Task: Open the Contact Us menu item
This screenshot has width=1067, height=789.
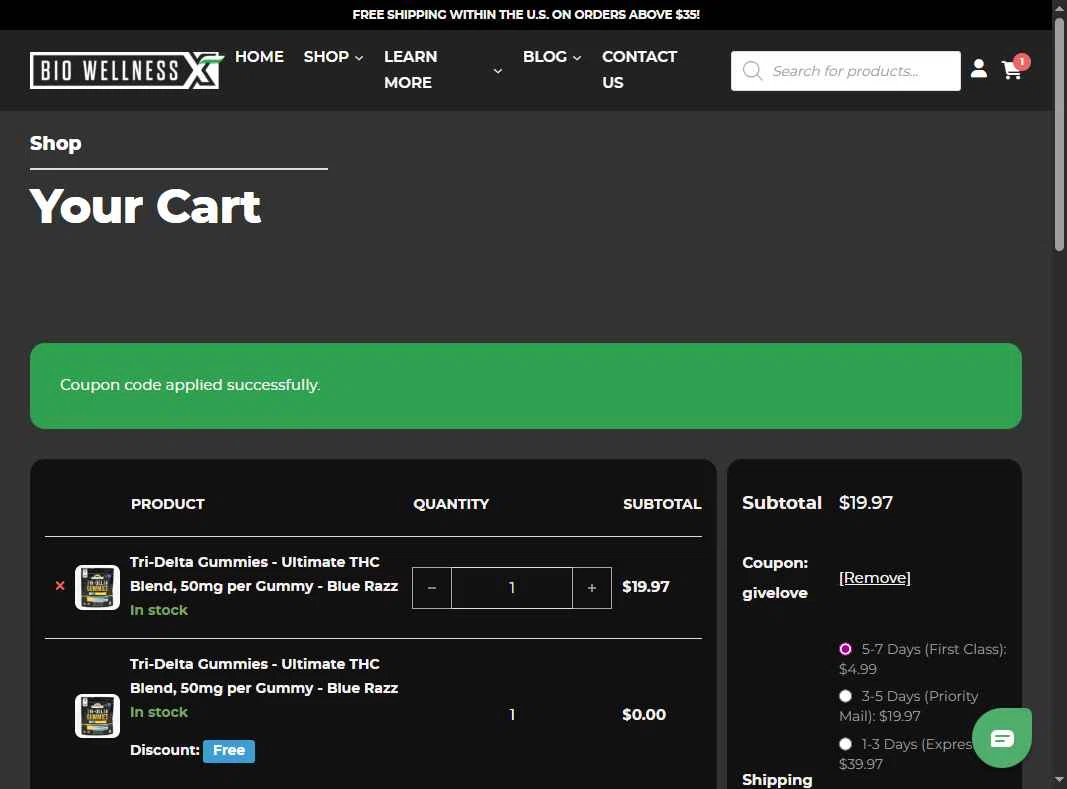Action: coord(639,69)
